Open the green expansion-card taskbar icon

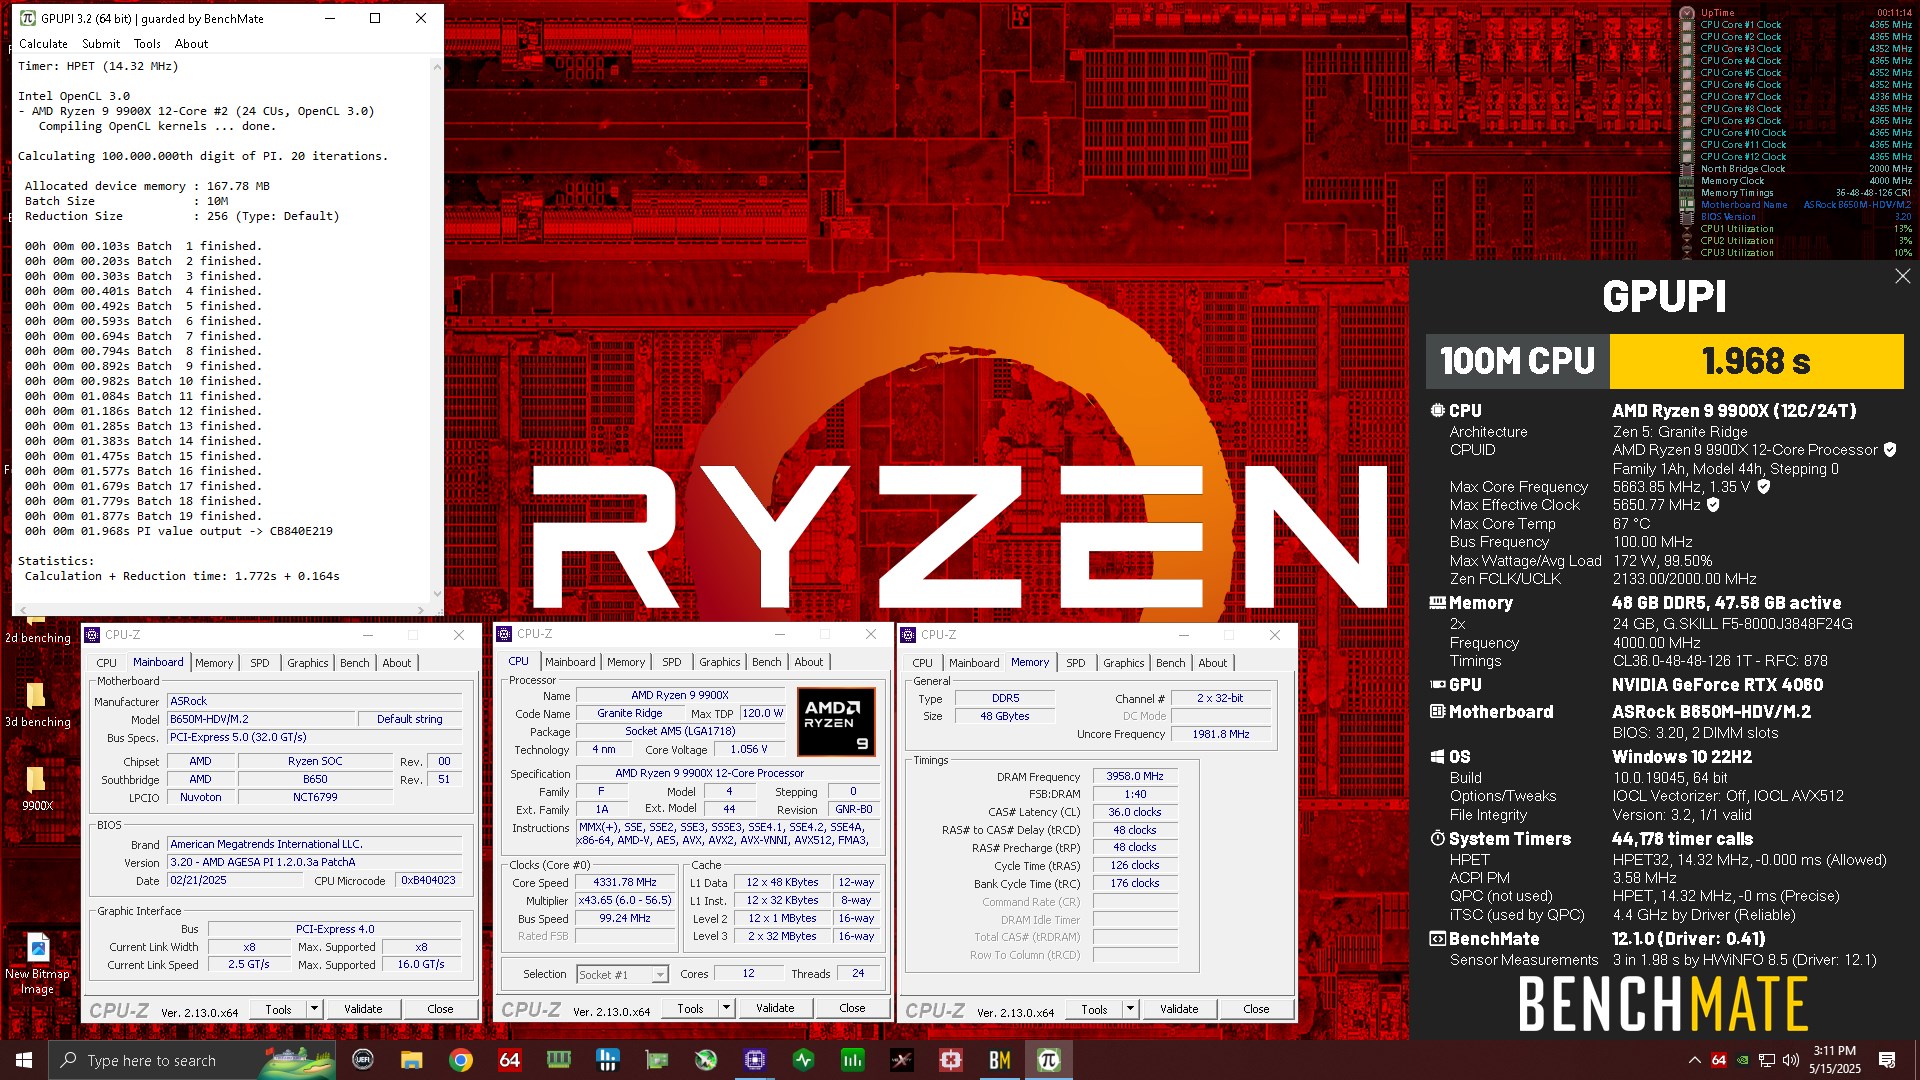[656, 1060]
